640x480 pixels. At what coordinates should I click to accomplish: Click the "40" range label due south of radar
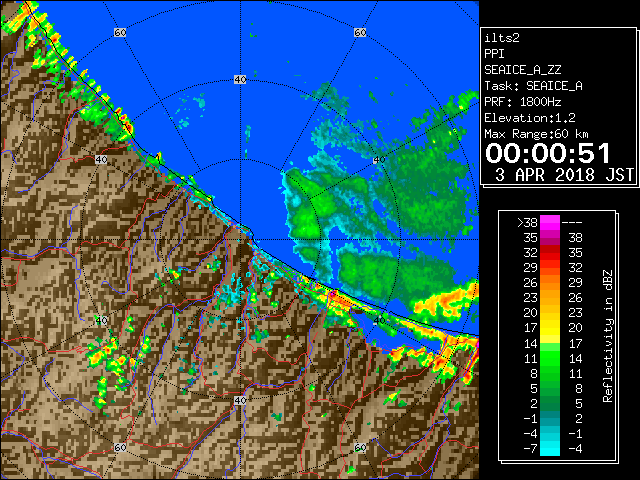coord(240,400)
